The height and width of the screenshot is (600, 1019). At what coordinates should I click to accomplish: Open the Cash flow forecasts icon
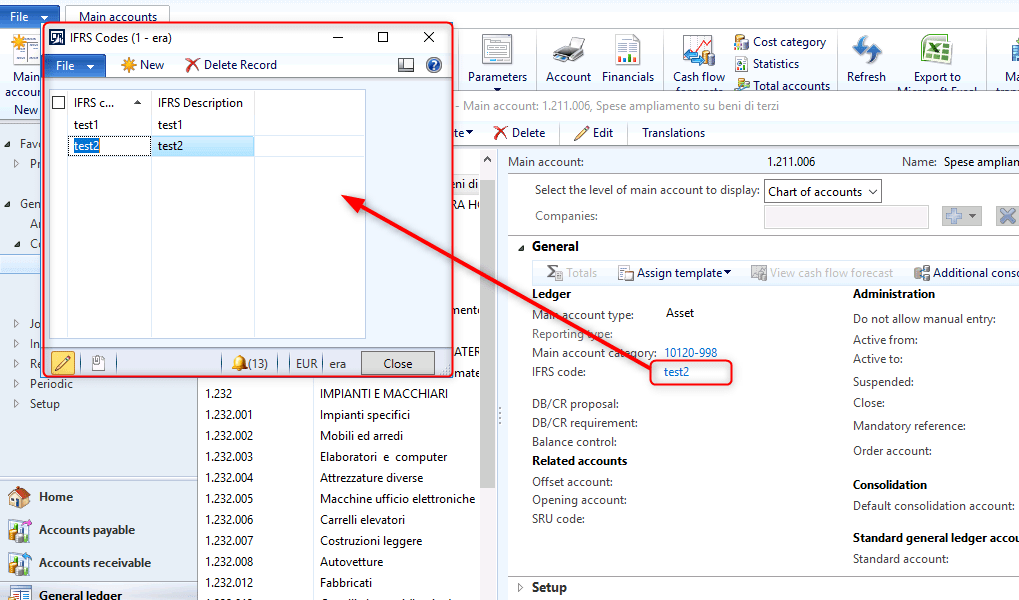click(699, 50)
